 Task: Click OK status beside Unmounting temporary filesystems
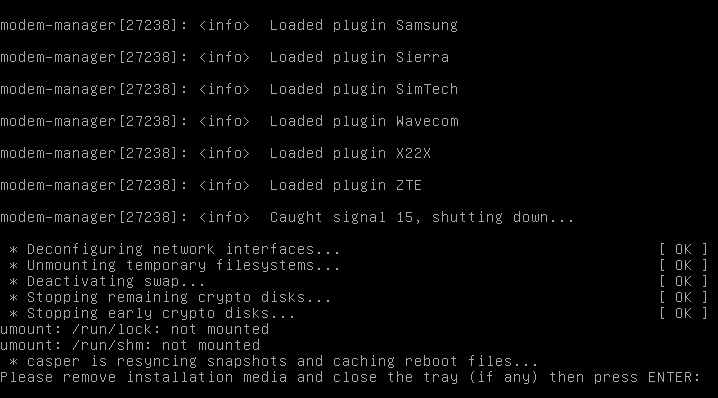click(684, 266)
